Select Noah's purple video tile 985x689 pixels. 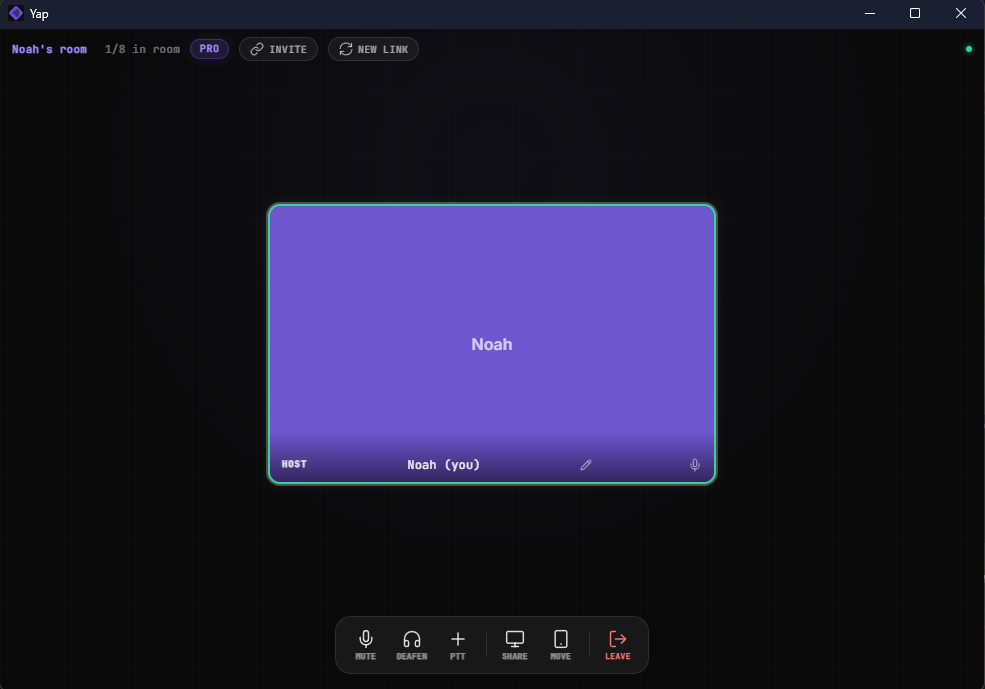[492, 320]
